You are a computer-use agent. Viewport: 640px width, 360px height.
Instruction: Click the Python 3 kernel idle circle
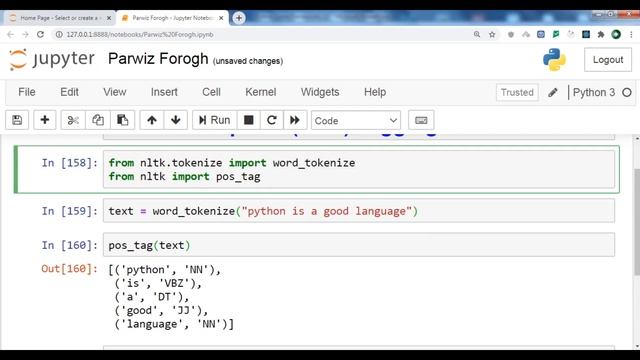(627, 93)
